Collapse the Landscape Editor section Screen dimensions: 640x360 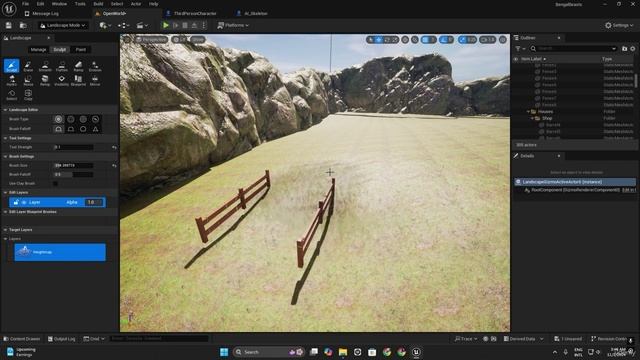click(5, 110)
